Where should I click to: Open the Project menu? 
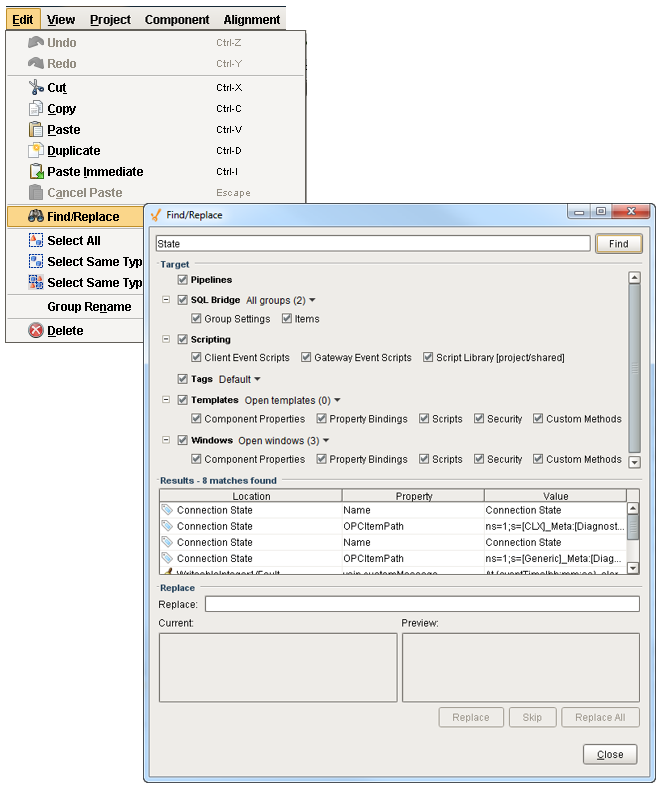[x=110, y=19]
